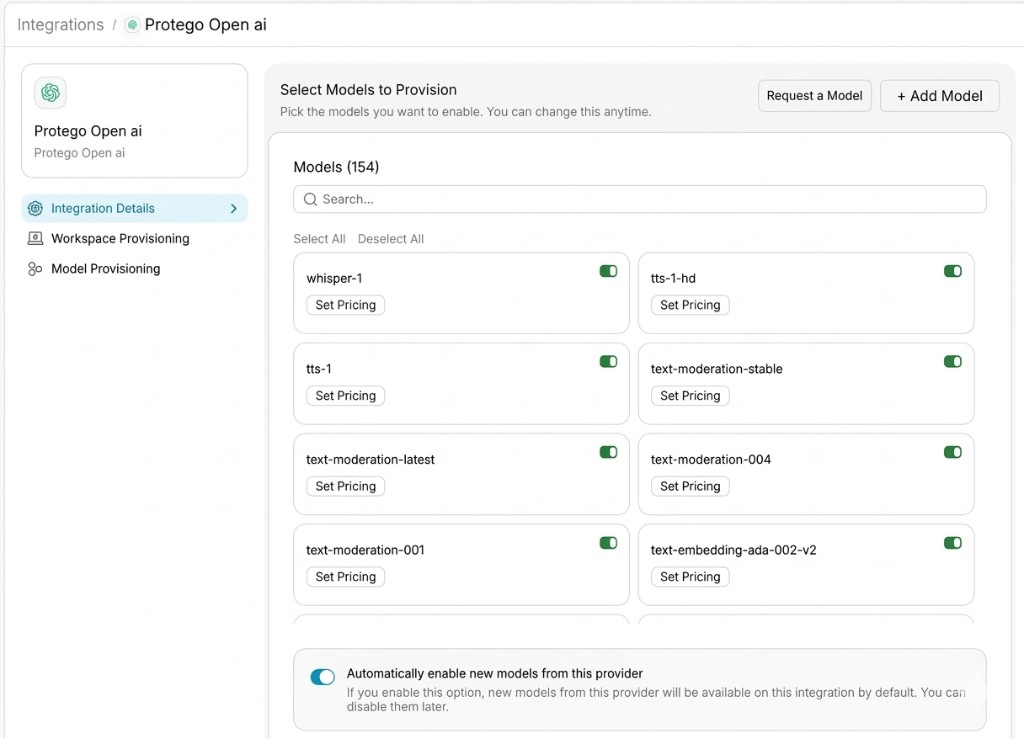Click the Integration Details gear icon
The height and width of the screenshot is (739, 1024).
[35, 208]
